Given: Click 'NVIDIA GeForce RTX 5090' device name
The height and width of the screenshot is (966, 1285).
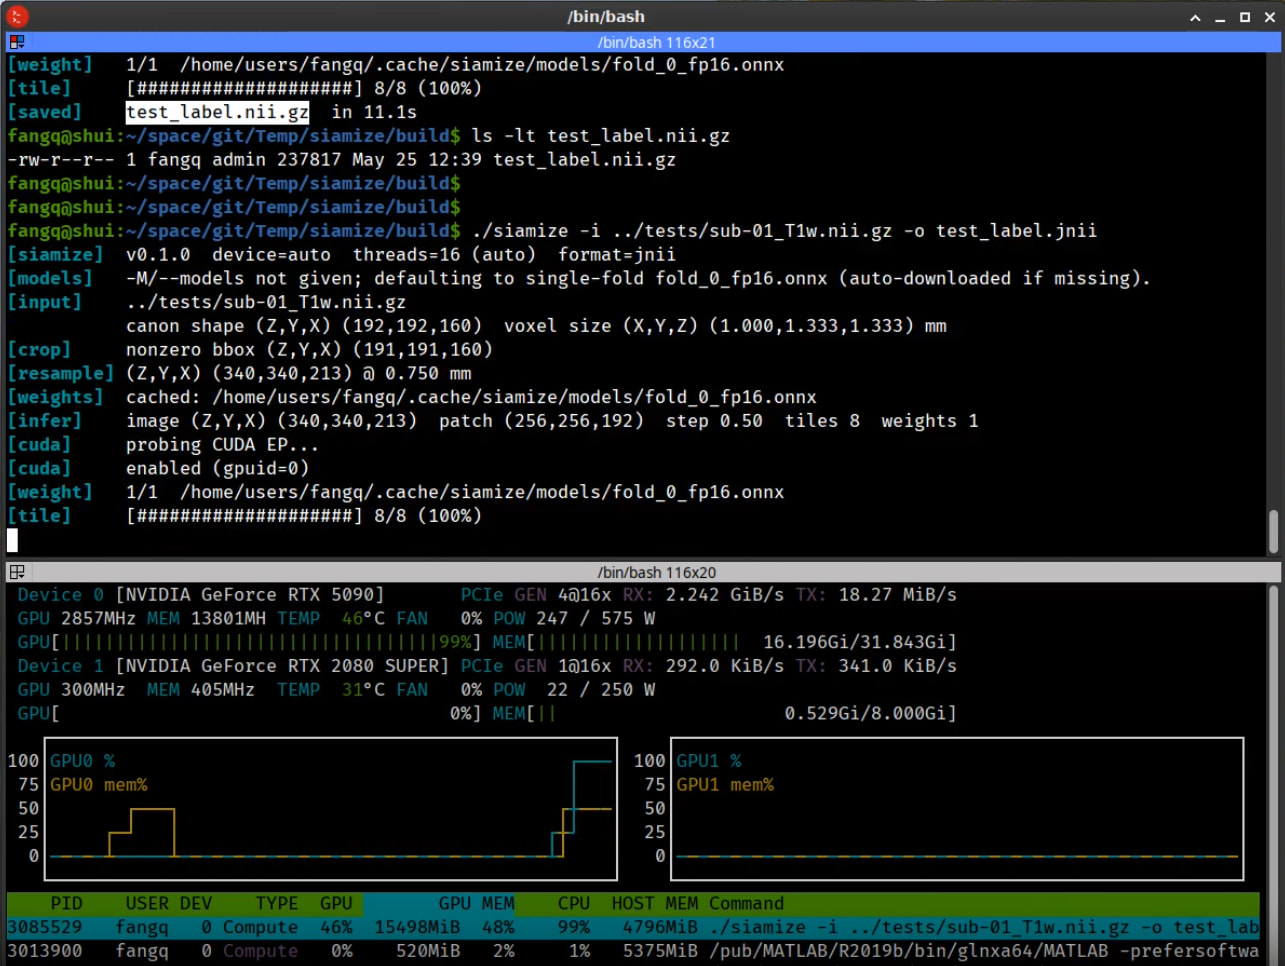Looking at the screenshot, I should [x=250, y=594].
